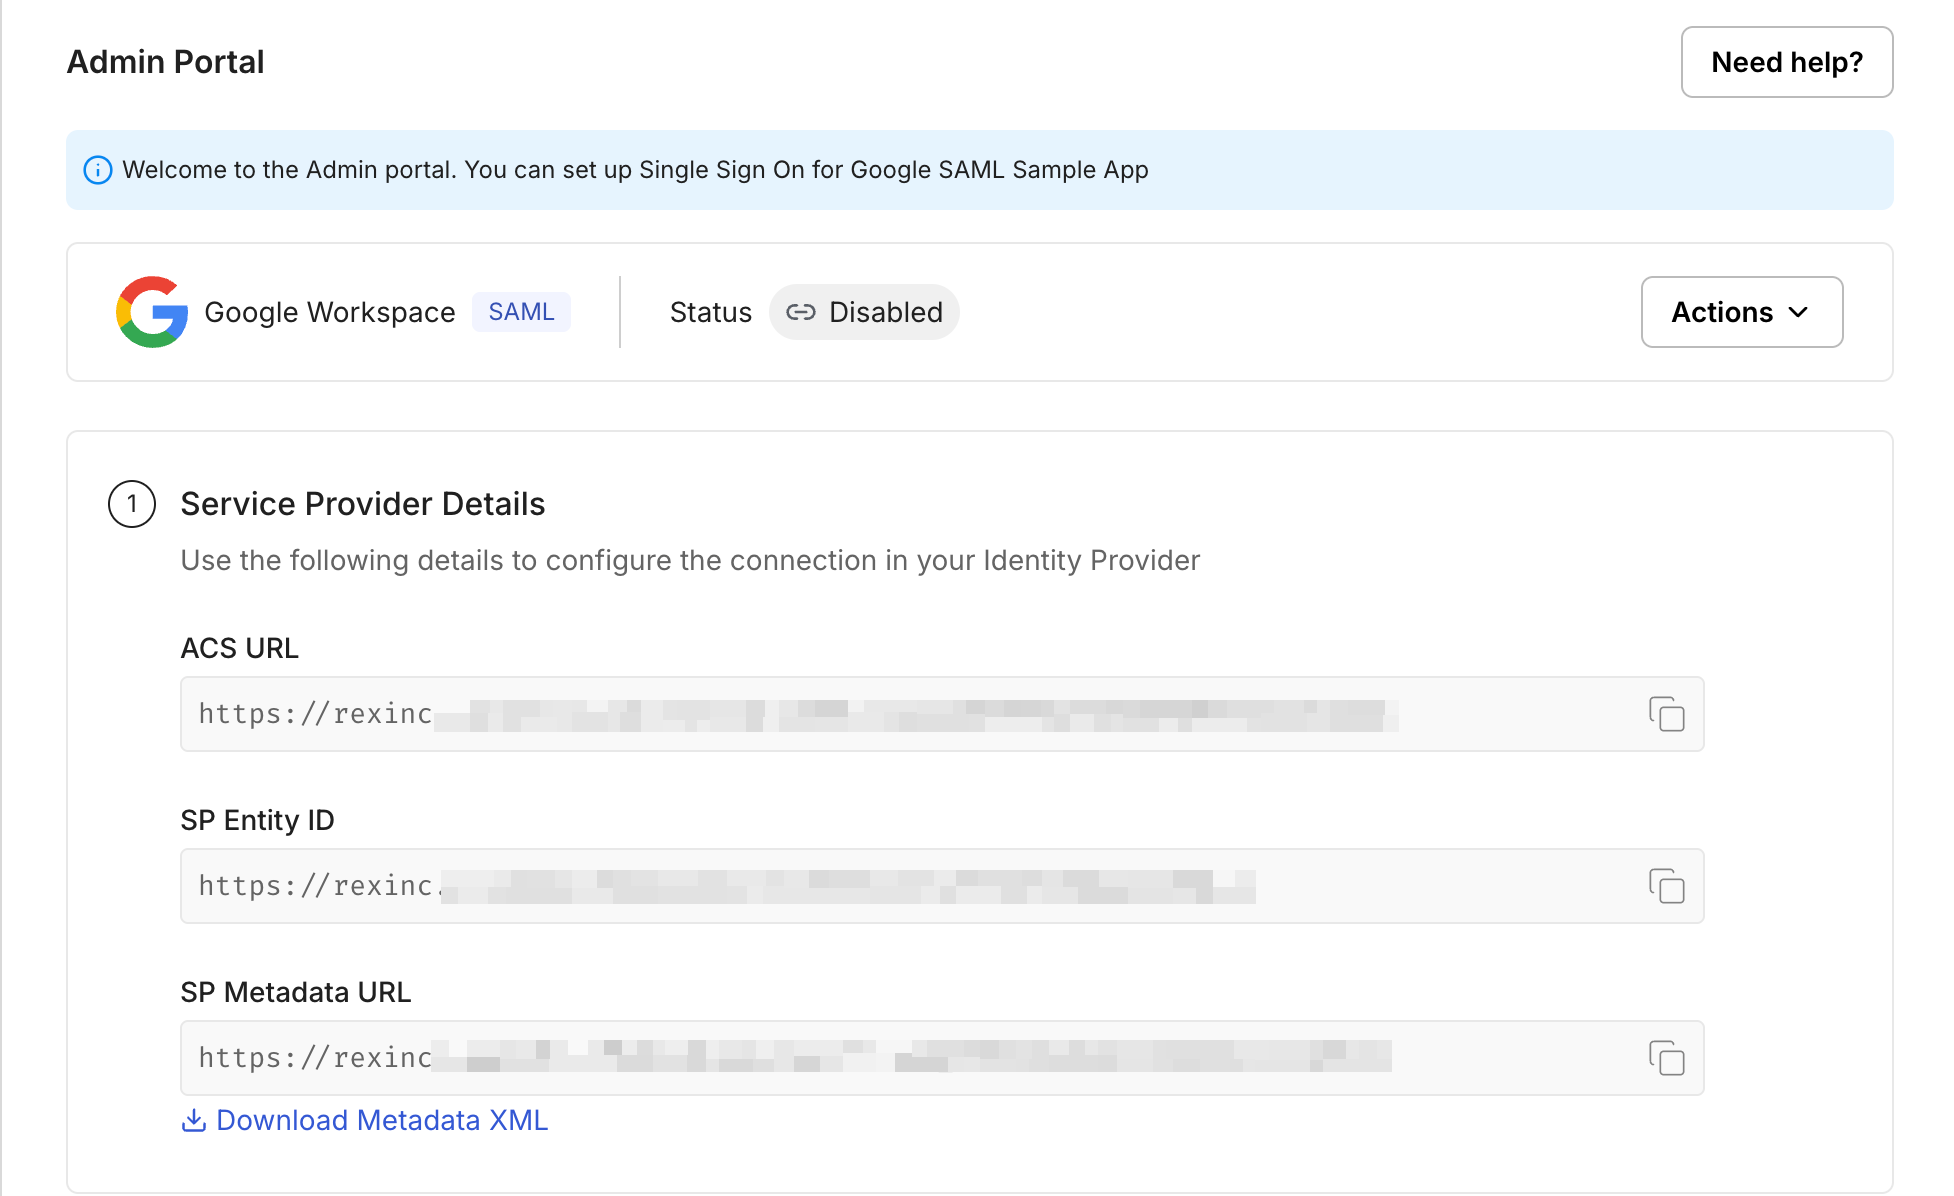Click the welcome banner message
Viewport: 1954px width, 1196px height.
(x=635, y=170)
